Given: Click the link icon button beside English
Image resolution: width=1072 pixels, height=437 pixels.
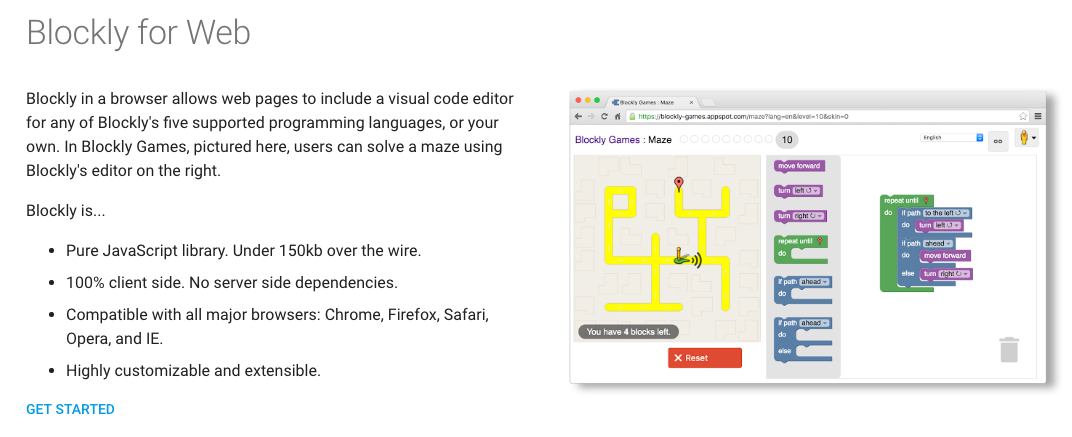Looking at the screenshot, I should coord(997,140).
